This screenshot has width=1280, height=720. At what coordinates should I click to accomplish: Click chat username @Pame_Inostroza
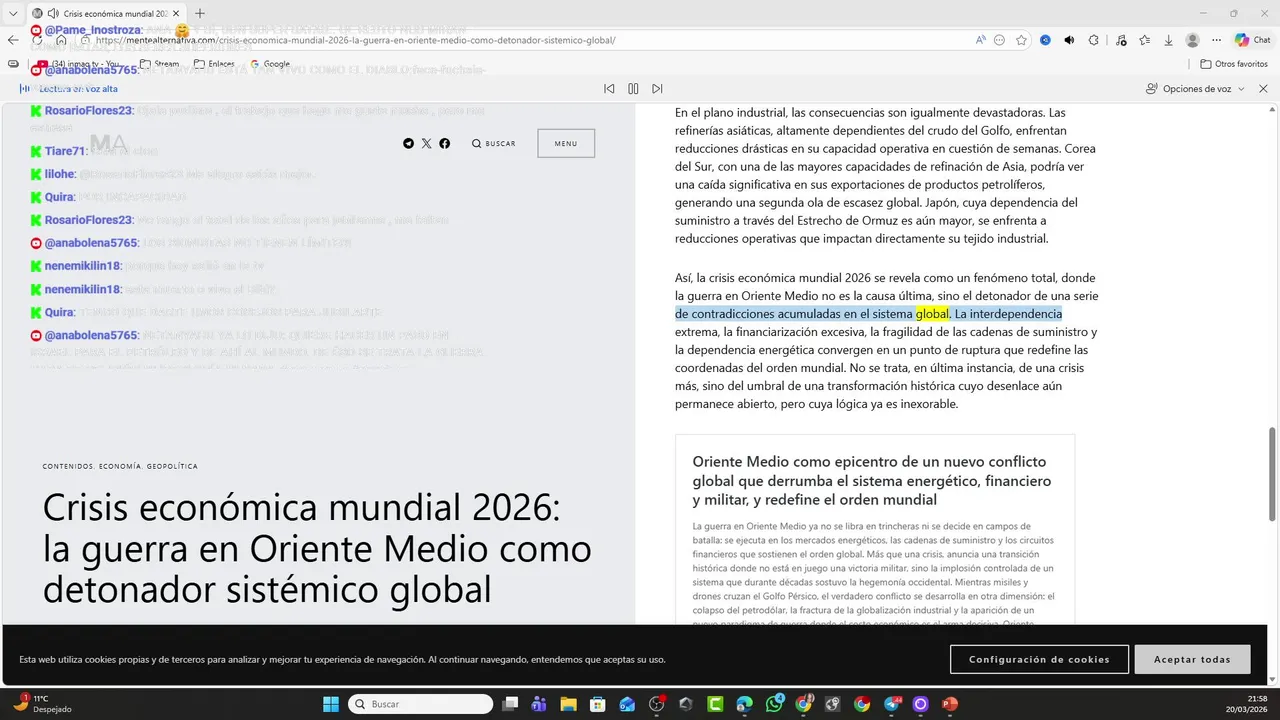pyautogui.click(x=92, y=30)
